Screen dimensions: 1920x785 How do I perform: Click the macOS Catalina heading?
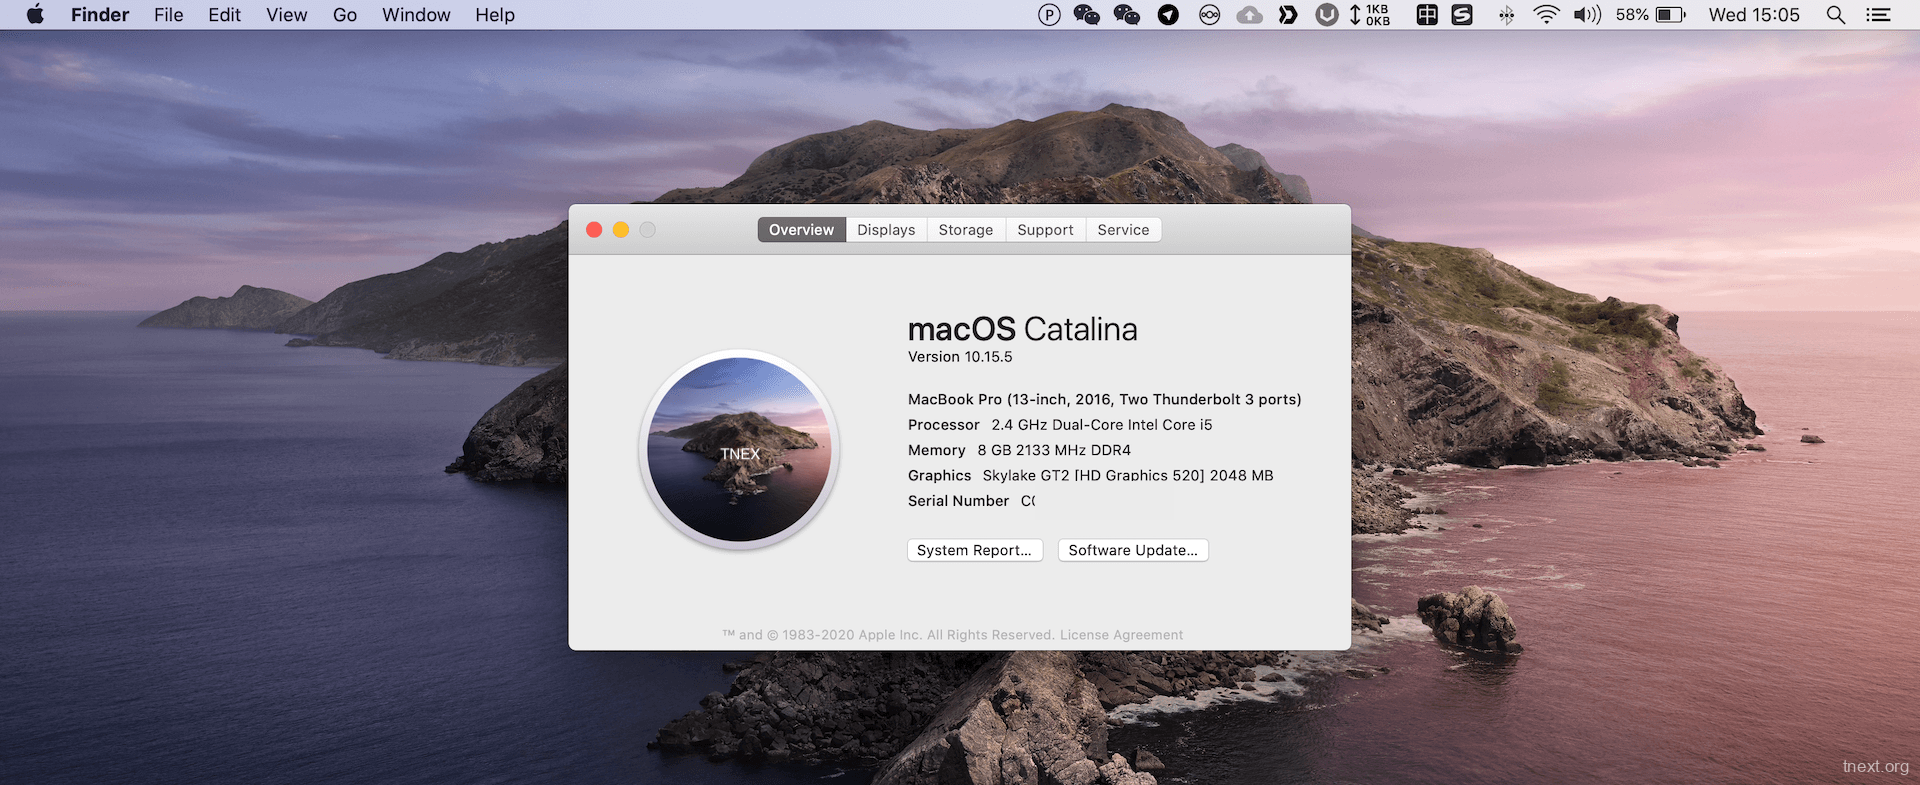(x=1022, y=329)
